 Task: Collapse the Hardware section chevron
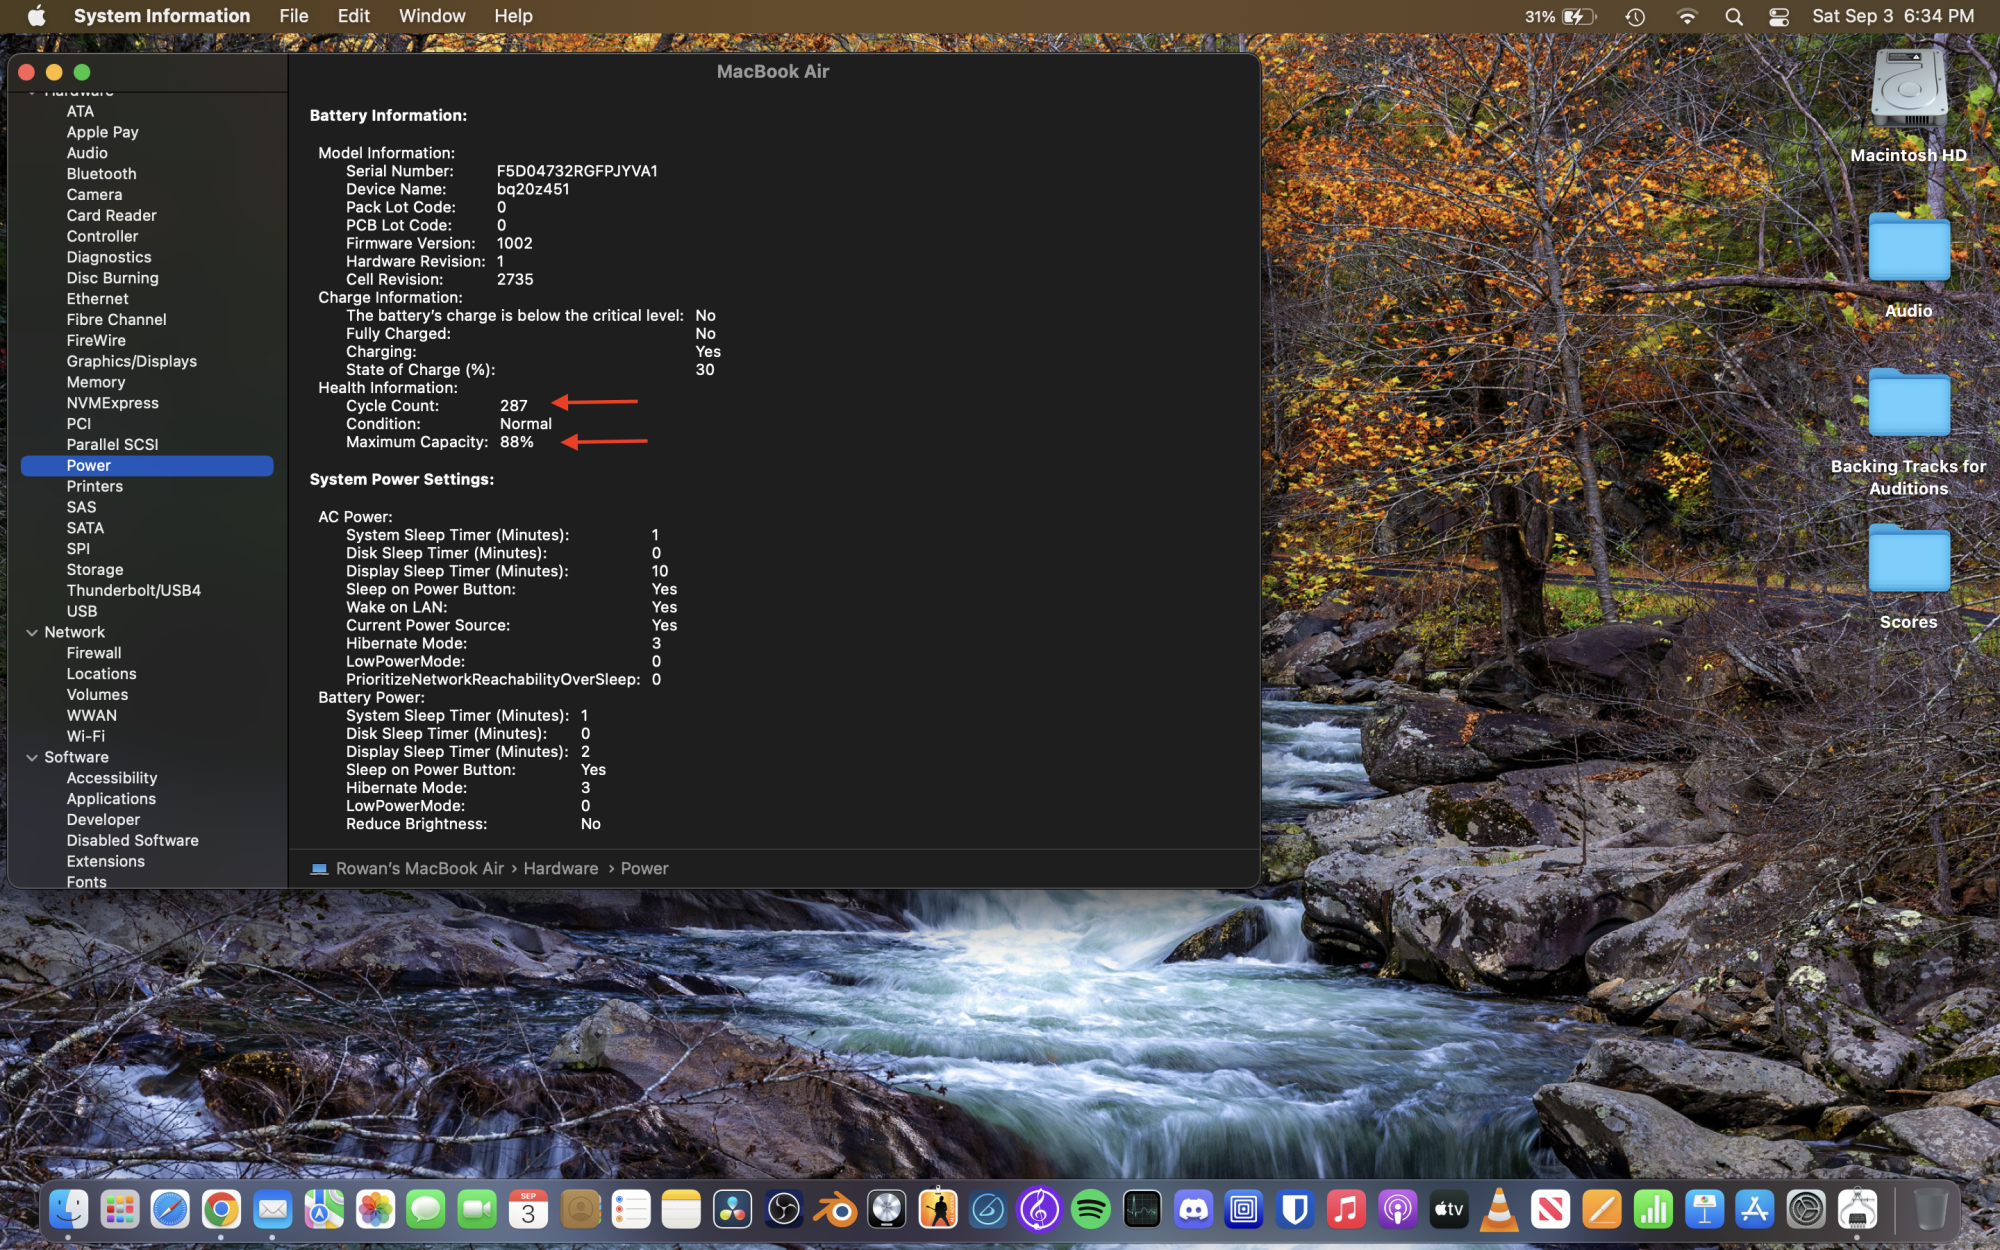click(32, 93)
